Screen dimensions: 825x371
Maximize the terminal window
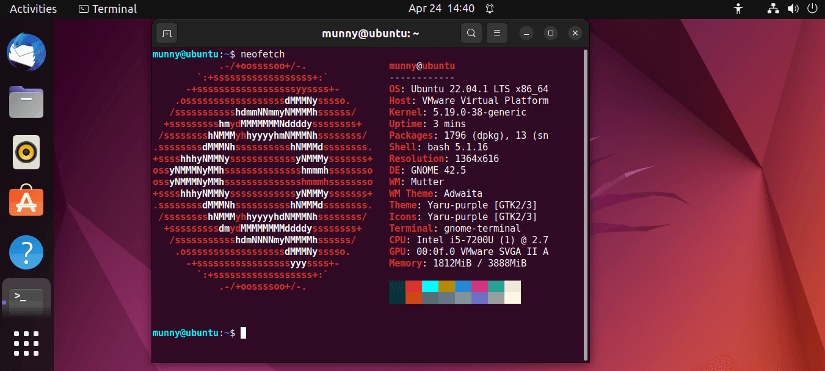pos(550,34)
